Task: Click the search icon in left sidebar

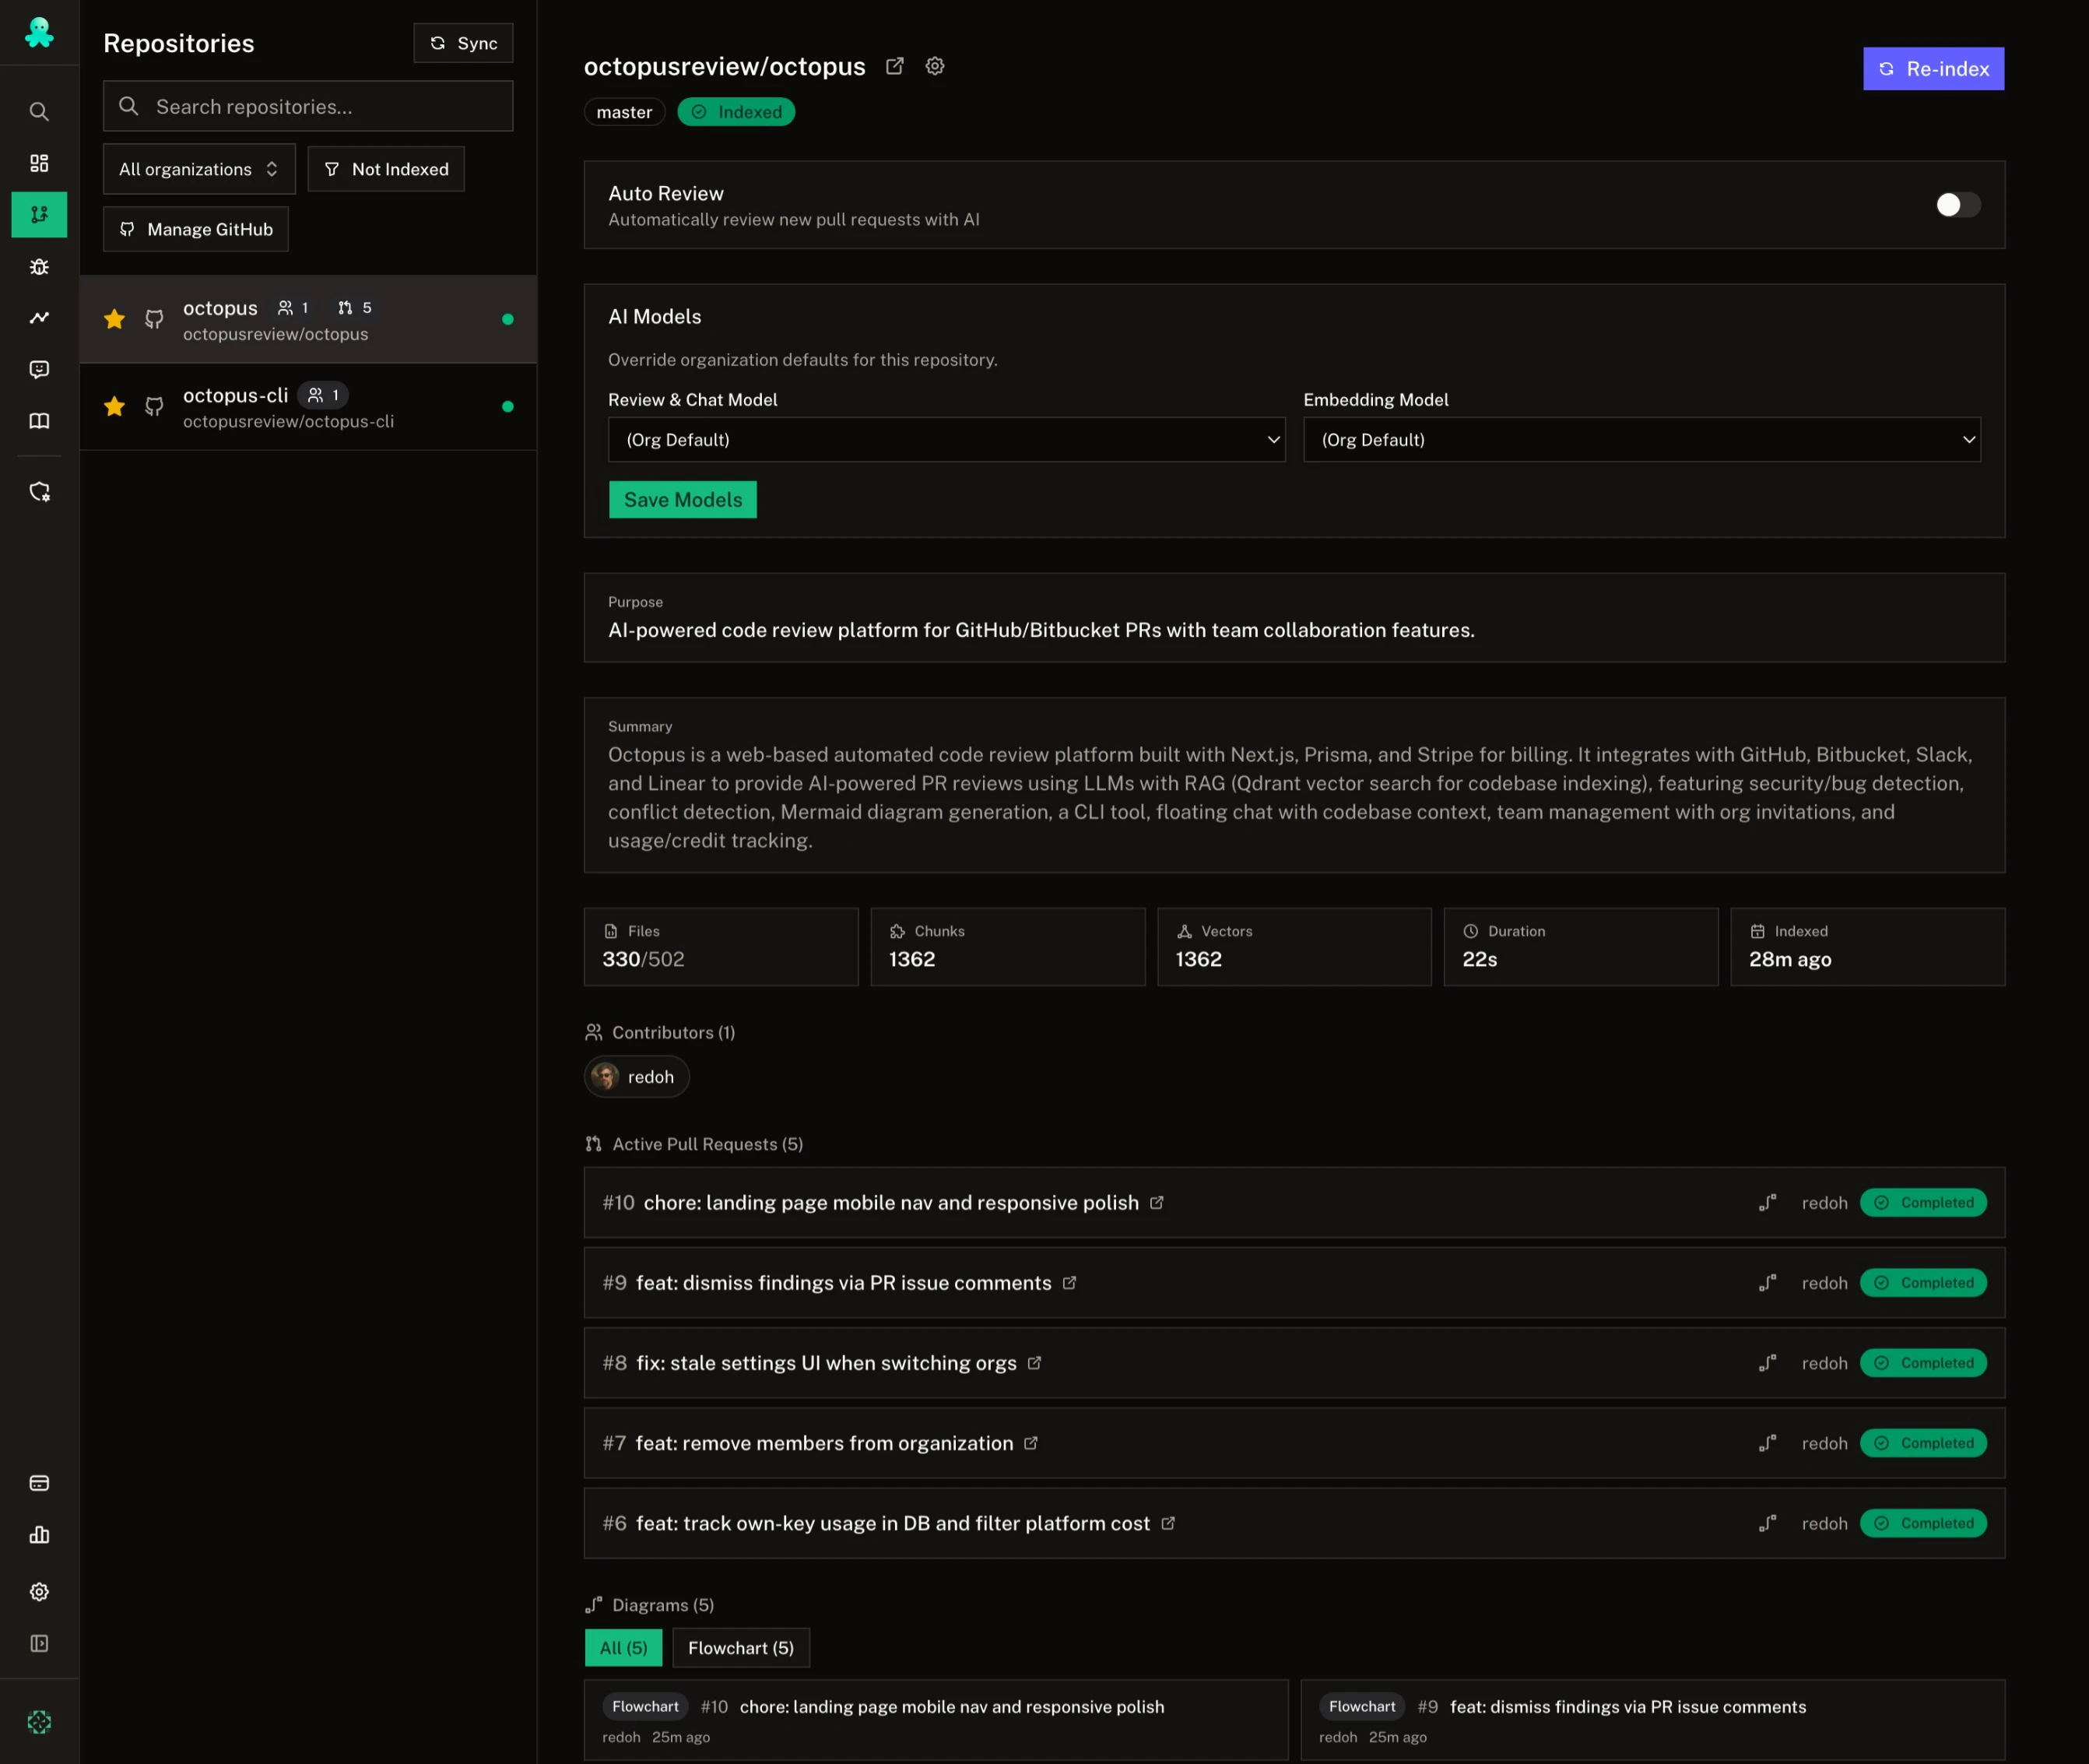Action: 39,111
